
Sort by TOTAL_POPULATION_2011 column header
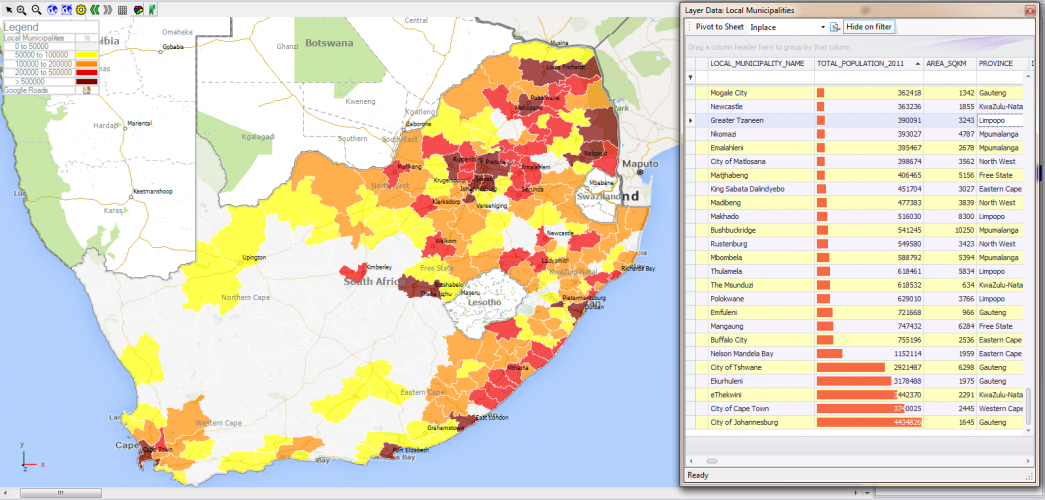(x=870, y=63)
